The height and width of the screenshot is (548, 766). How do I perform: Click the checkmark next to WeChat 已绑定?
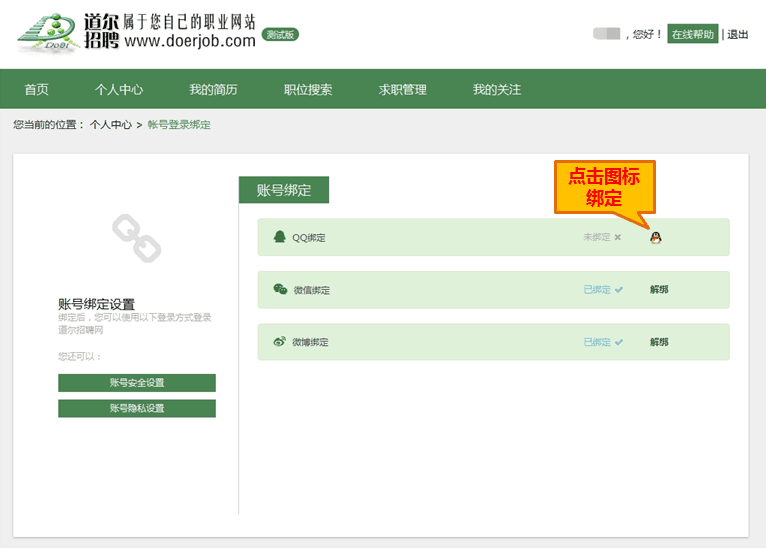619,290
